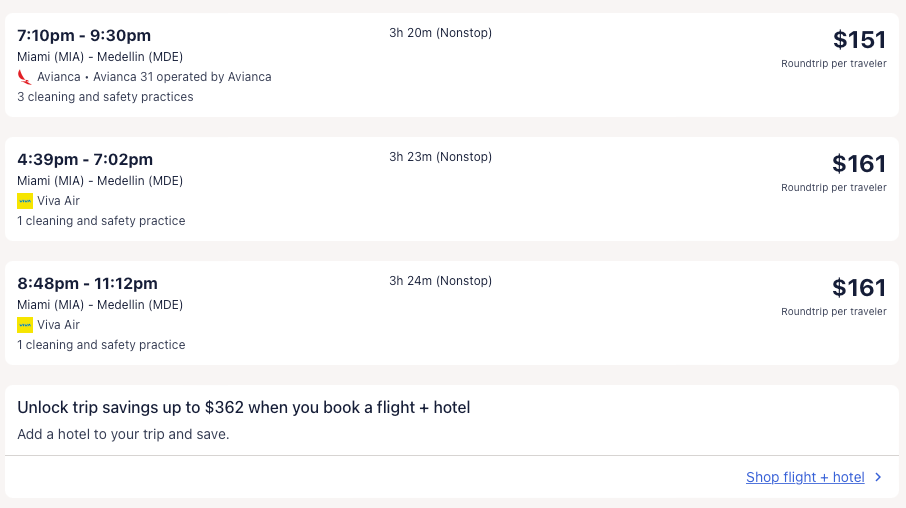Click the Unlock trip savings up to $362 heading
906x508 pixels.
[x=243, y=407]
